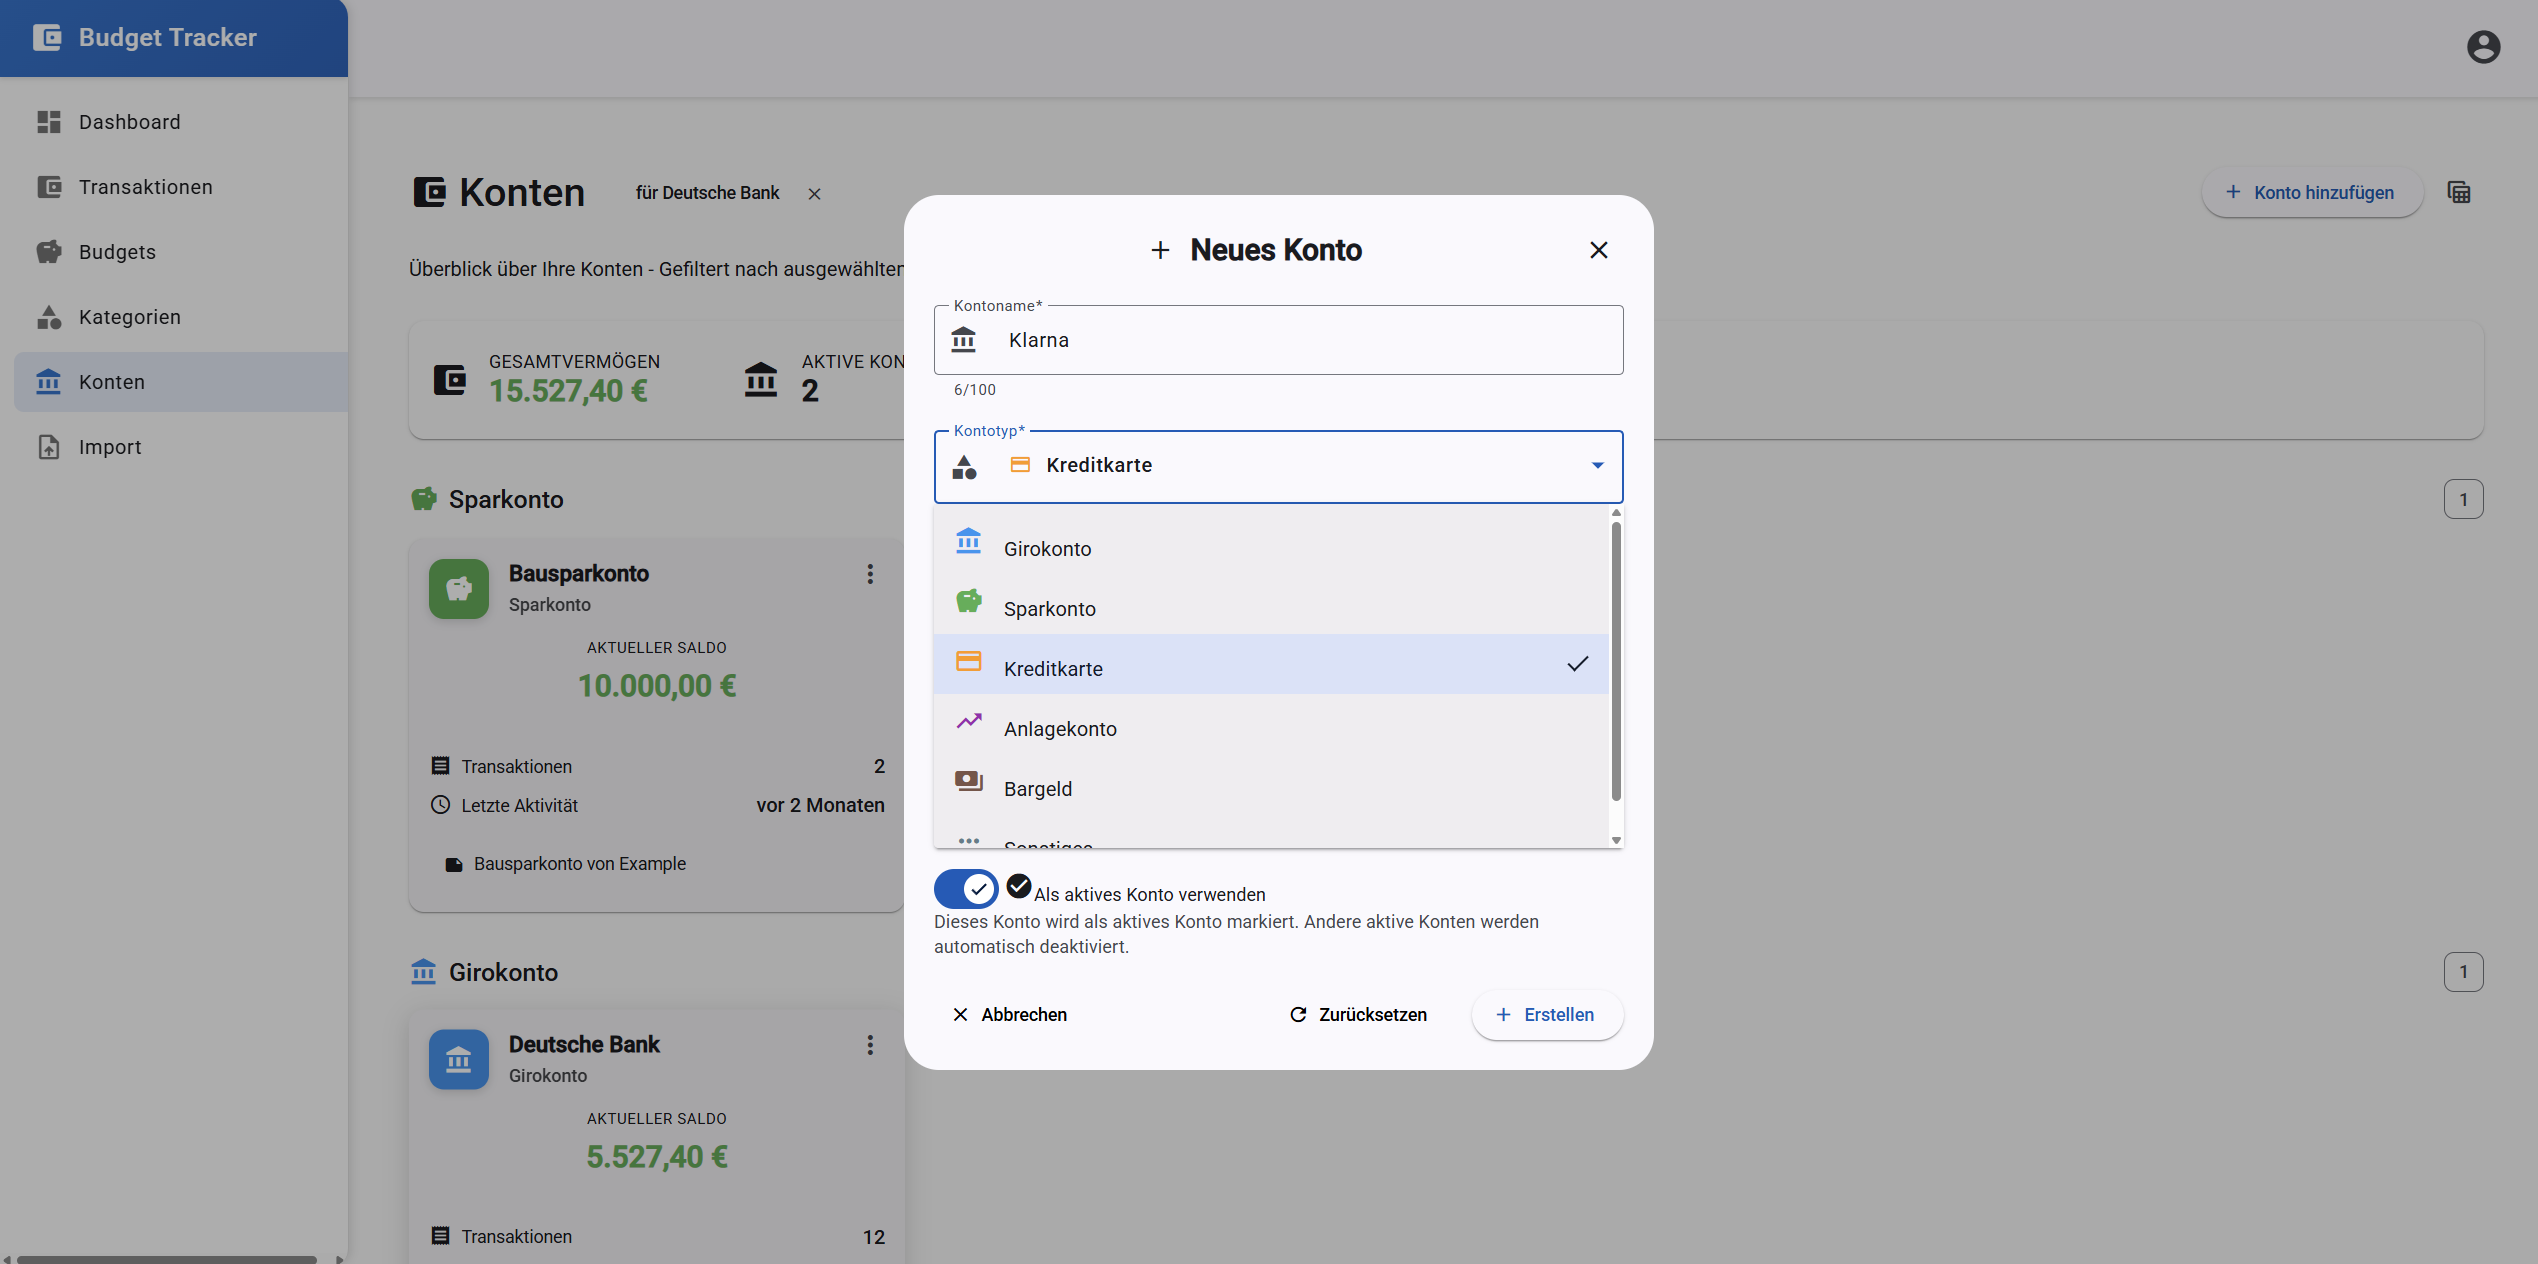Click 'Bausparkonto von Example' note text
The width and height of the screenshot is (2538, 1264).
pyautogui.click(x=580, y=864)
